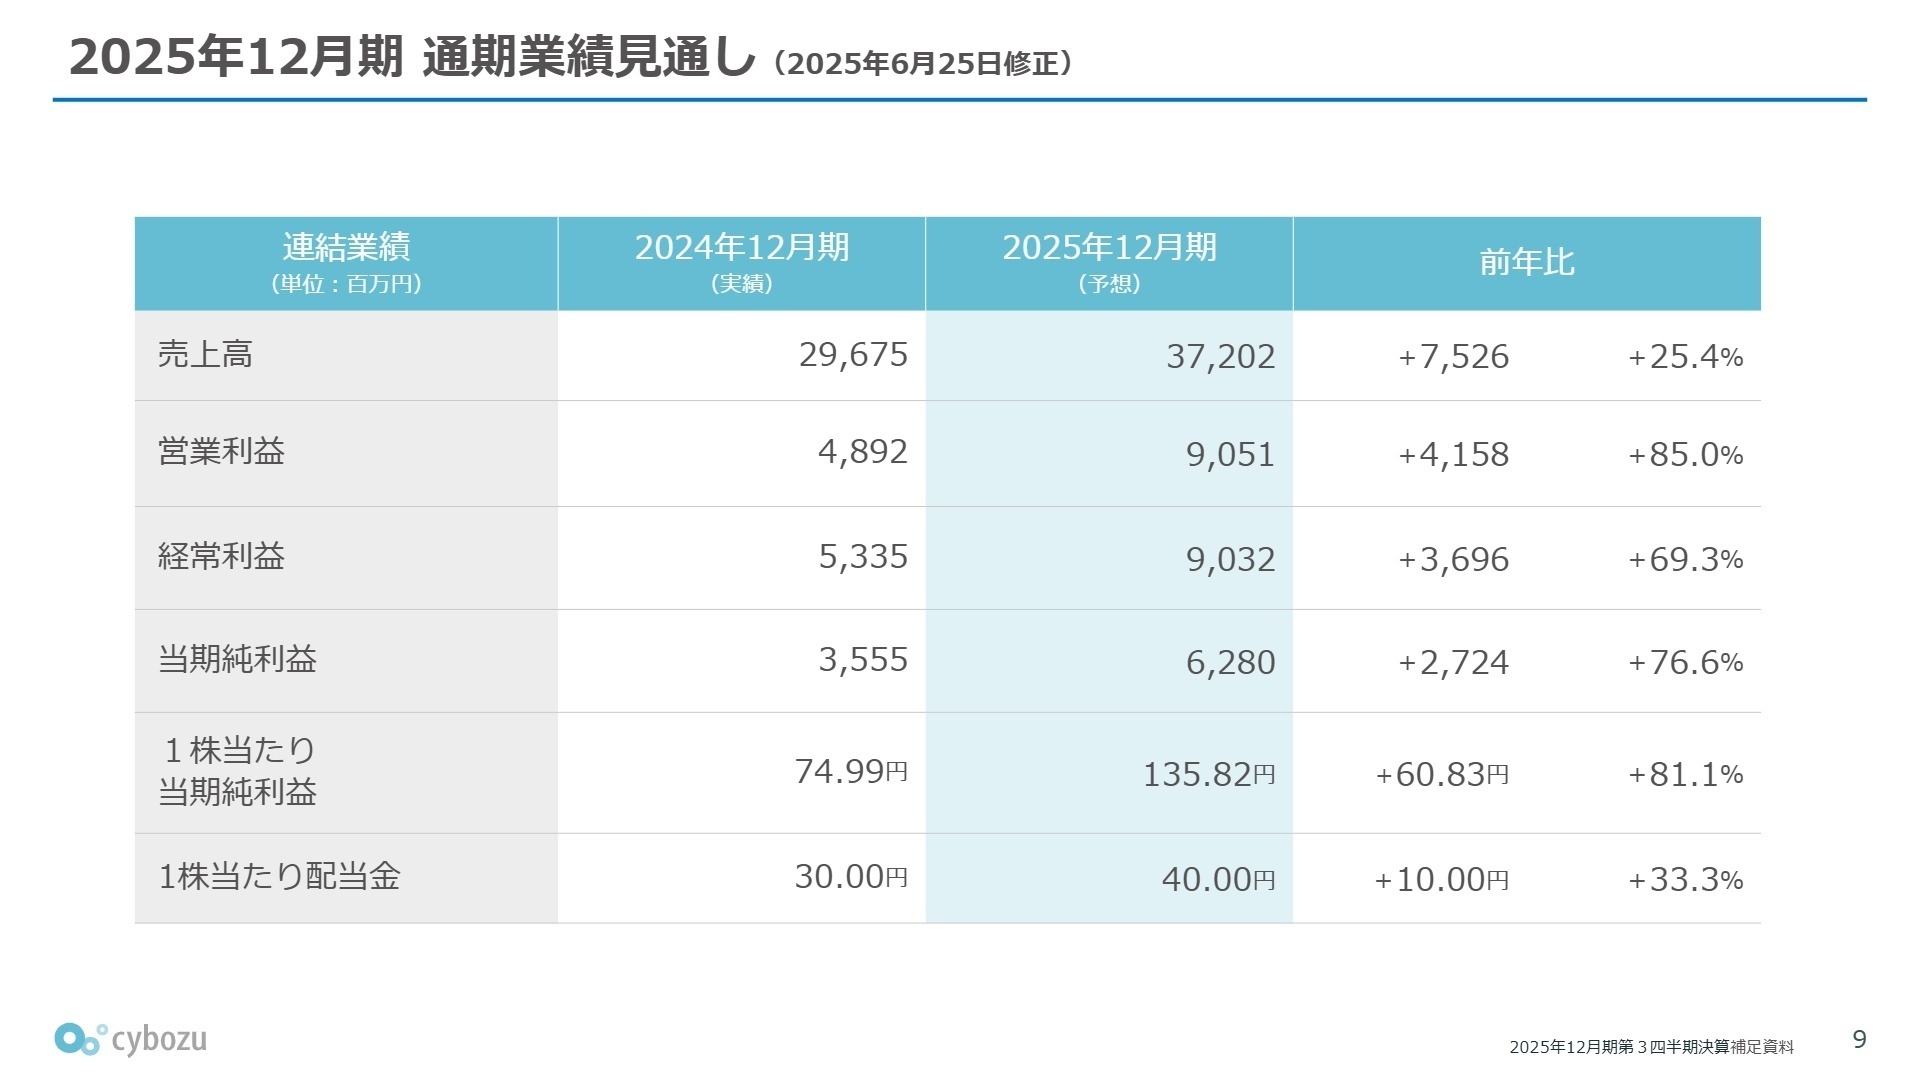This screenshot has height=1080, width=1920.
Task: Click the 1株当たり配当金 row label
Action: pos(279,877)
